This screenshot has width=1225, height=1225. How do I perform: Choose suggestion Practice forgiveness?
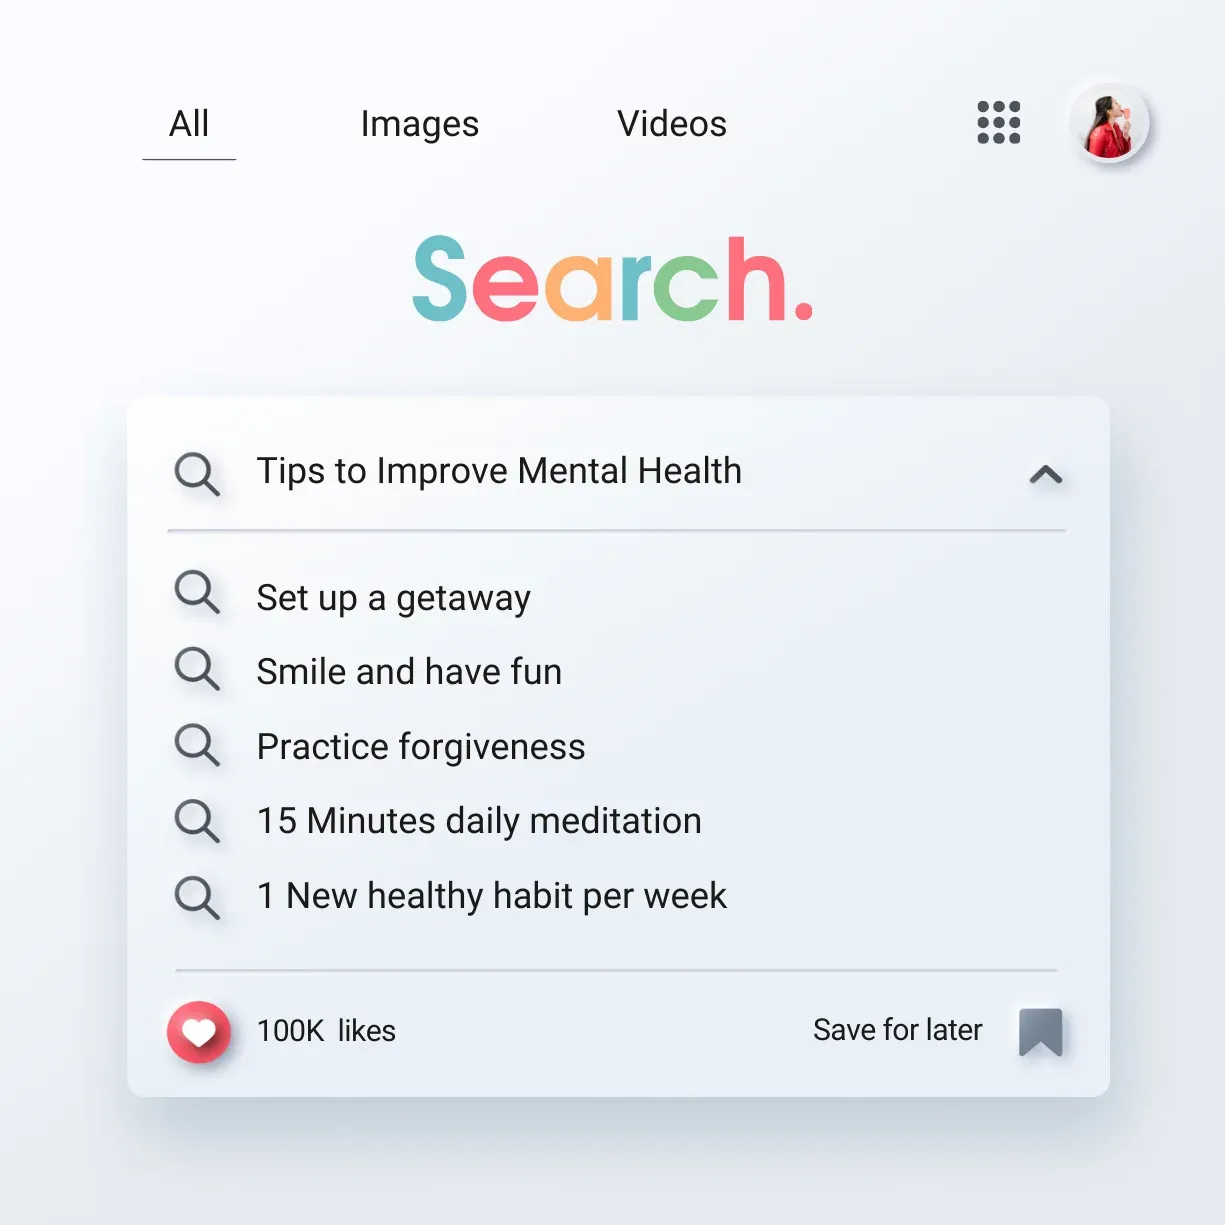421,747
